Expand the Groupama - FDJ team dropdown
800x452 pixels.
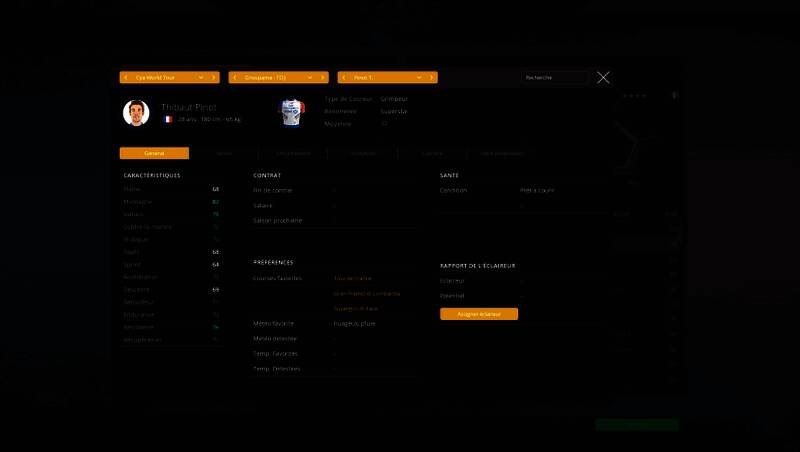(x=322, y=77)
